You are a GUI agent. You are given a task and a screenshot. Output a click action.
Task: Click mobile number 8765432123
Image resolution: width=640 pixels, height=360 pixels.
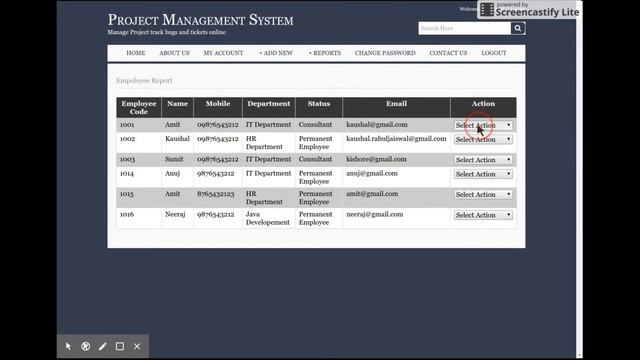[x=216, y=194]
